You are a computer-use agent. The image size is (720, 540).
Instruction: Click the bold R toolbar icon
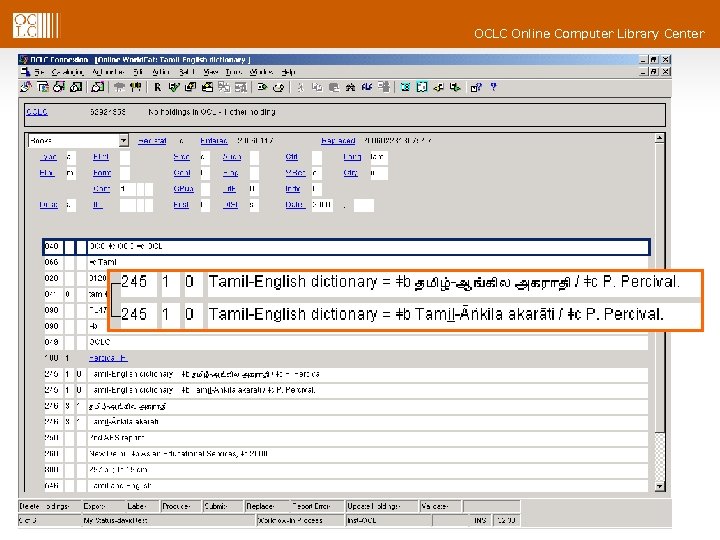pos(158,88)
